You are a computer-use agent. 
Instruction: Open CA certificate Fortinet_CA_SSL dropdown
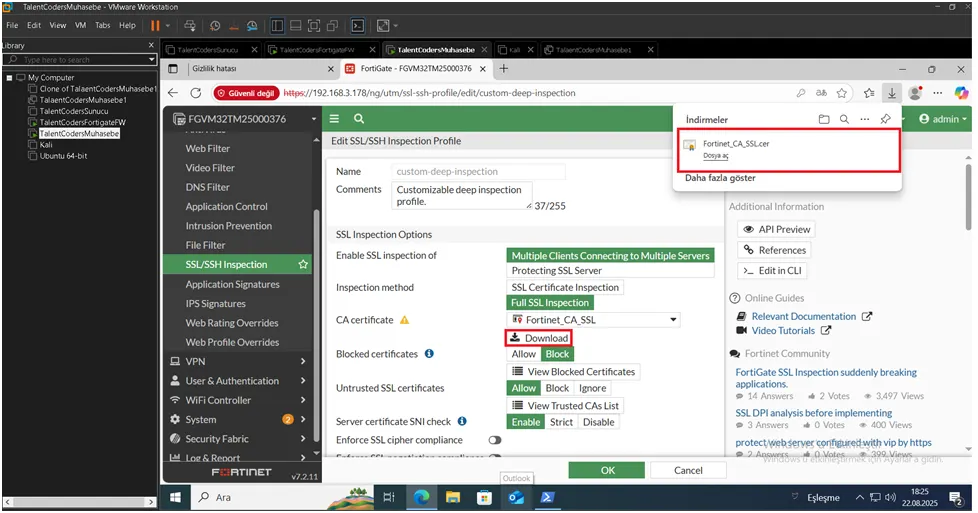pos(594,320)
